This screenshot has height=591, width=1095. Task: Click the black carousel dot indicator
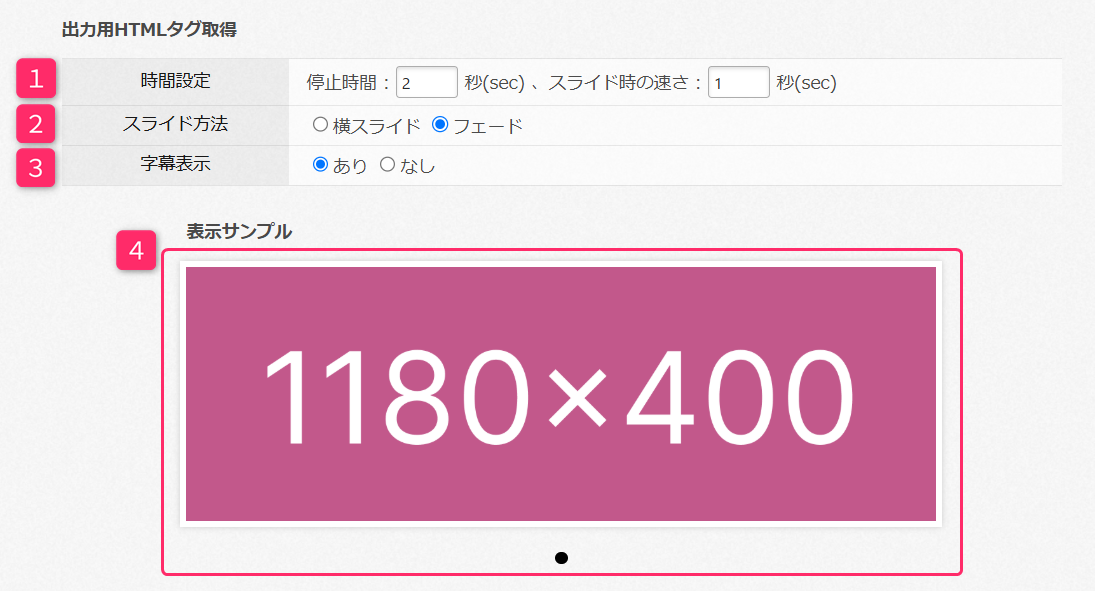click(x=562, y=560)
